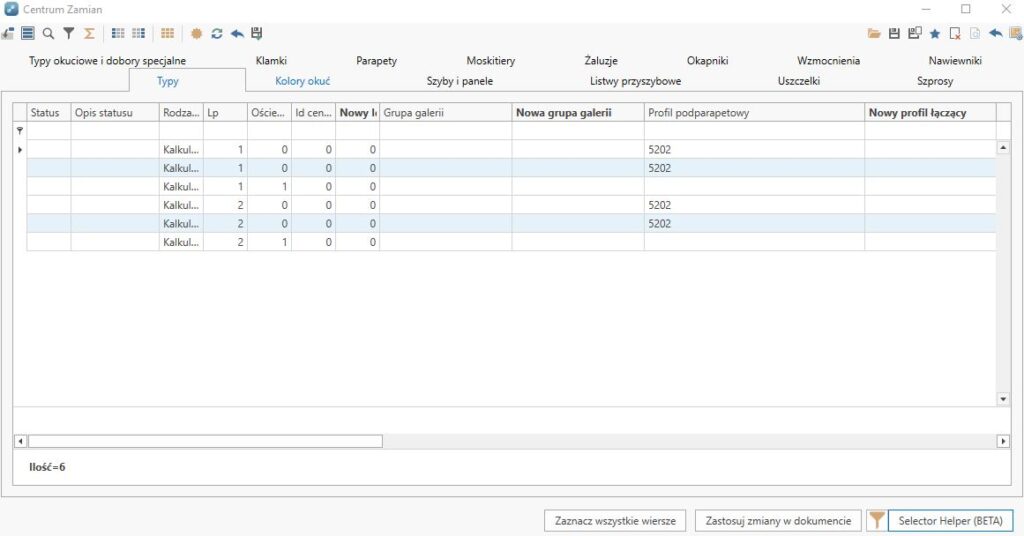Click the orange layout settings icon at far right
This screenshot has width=1024, height=536.
tap(1016, 33)
